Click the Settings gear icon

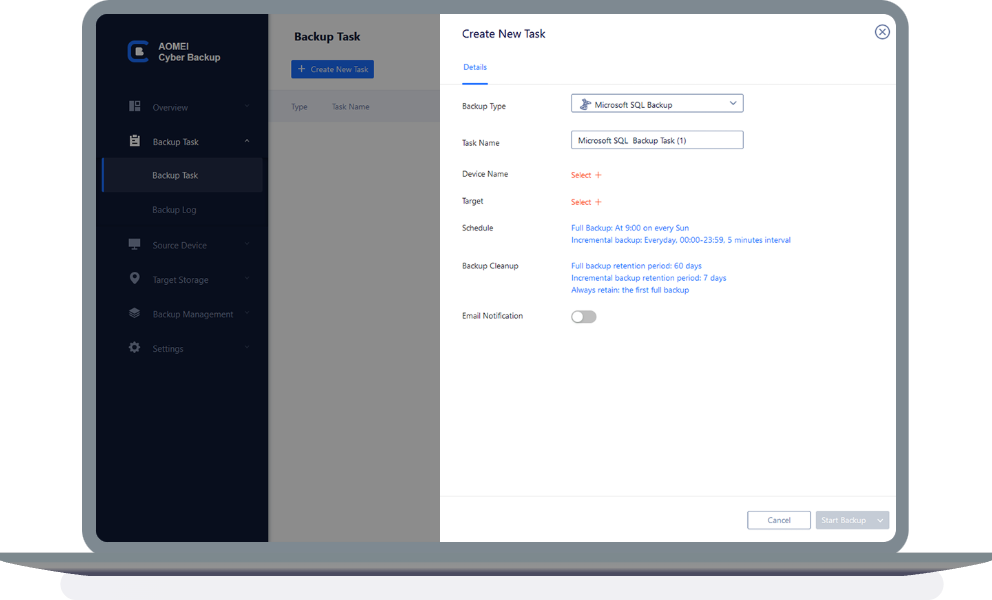click(135, 348)
